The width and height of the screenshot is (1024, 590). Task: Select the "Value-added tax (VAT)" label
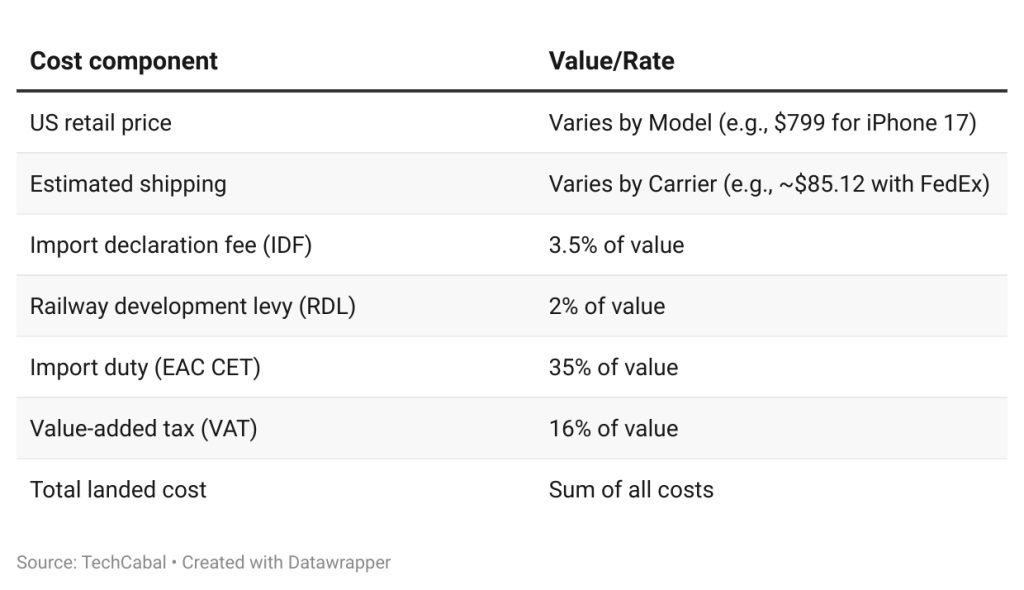click(143, 428)
